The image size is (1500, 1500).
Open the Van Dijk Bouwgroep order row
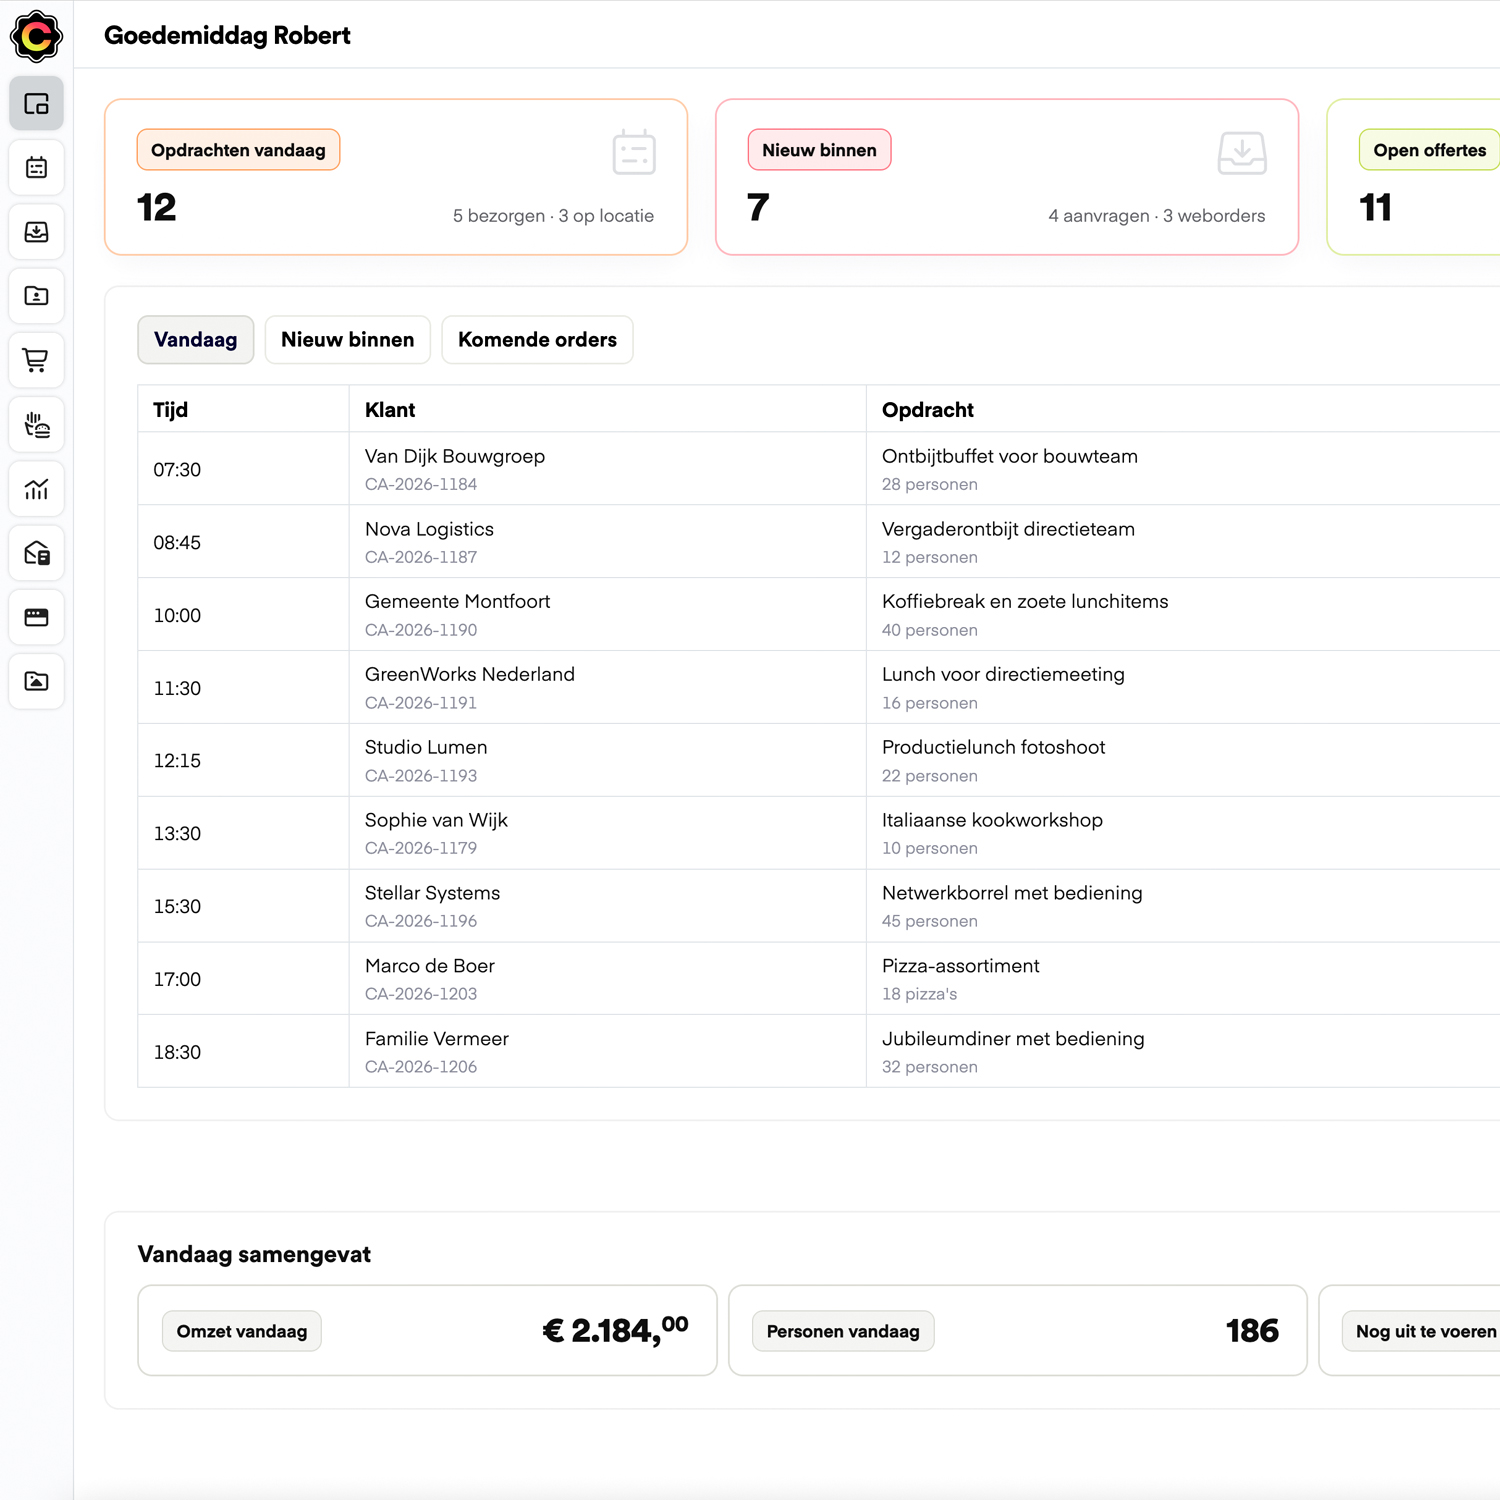point(818,469)
